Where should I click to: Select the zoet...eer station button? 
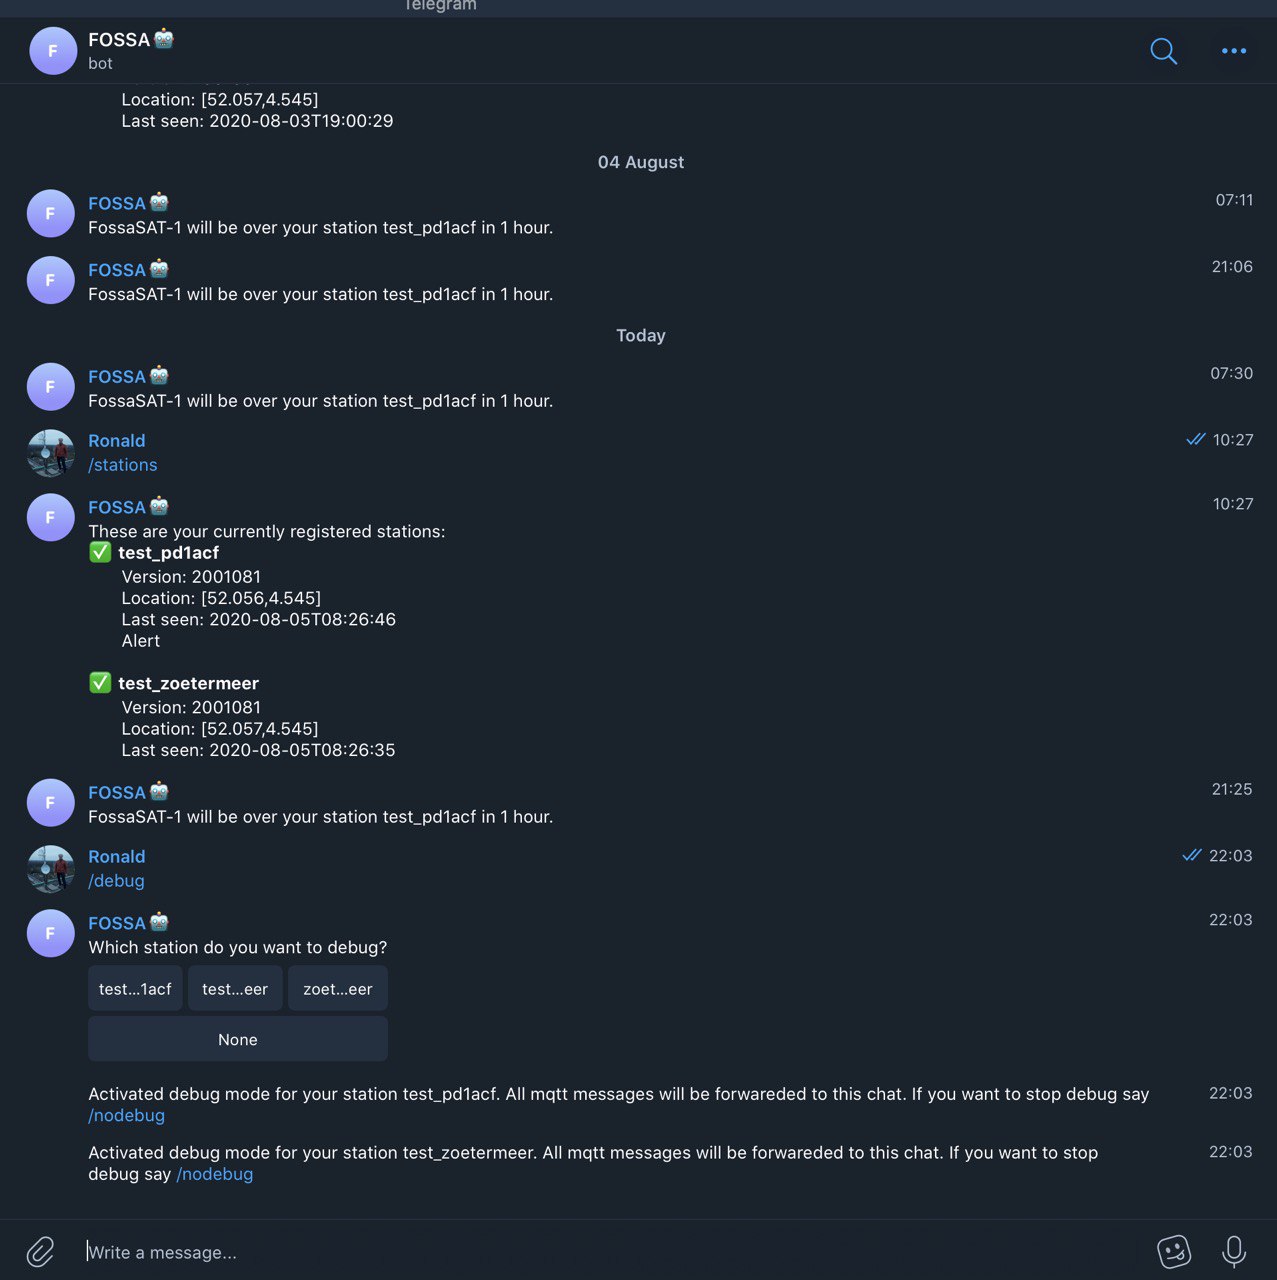(x=338, y=989)
